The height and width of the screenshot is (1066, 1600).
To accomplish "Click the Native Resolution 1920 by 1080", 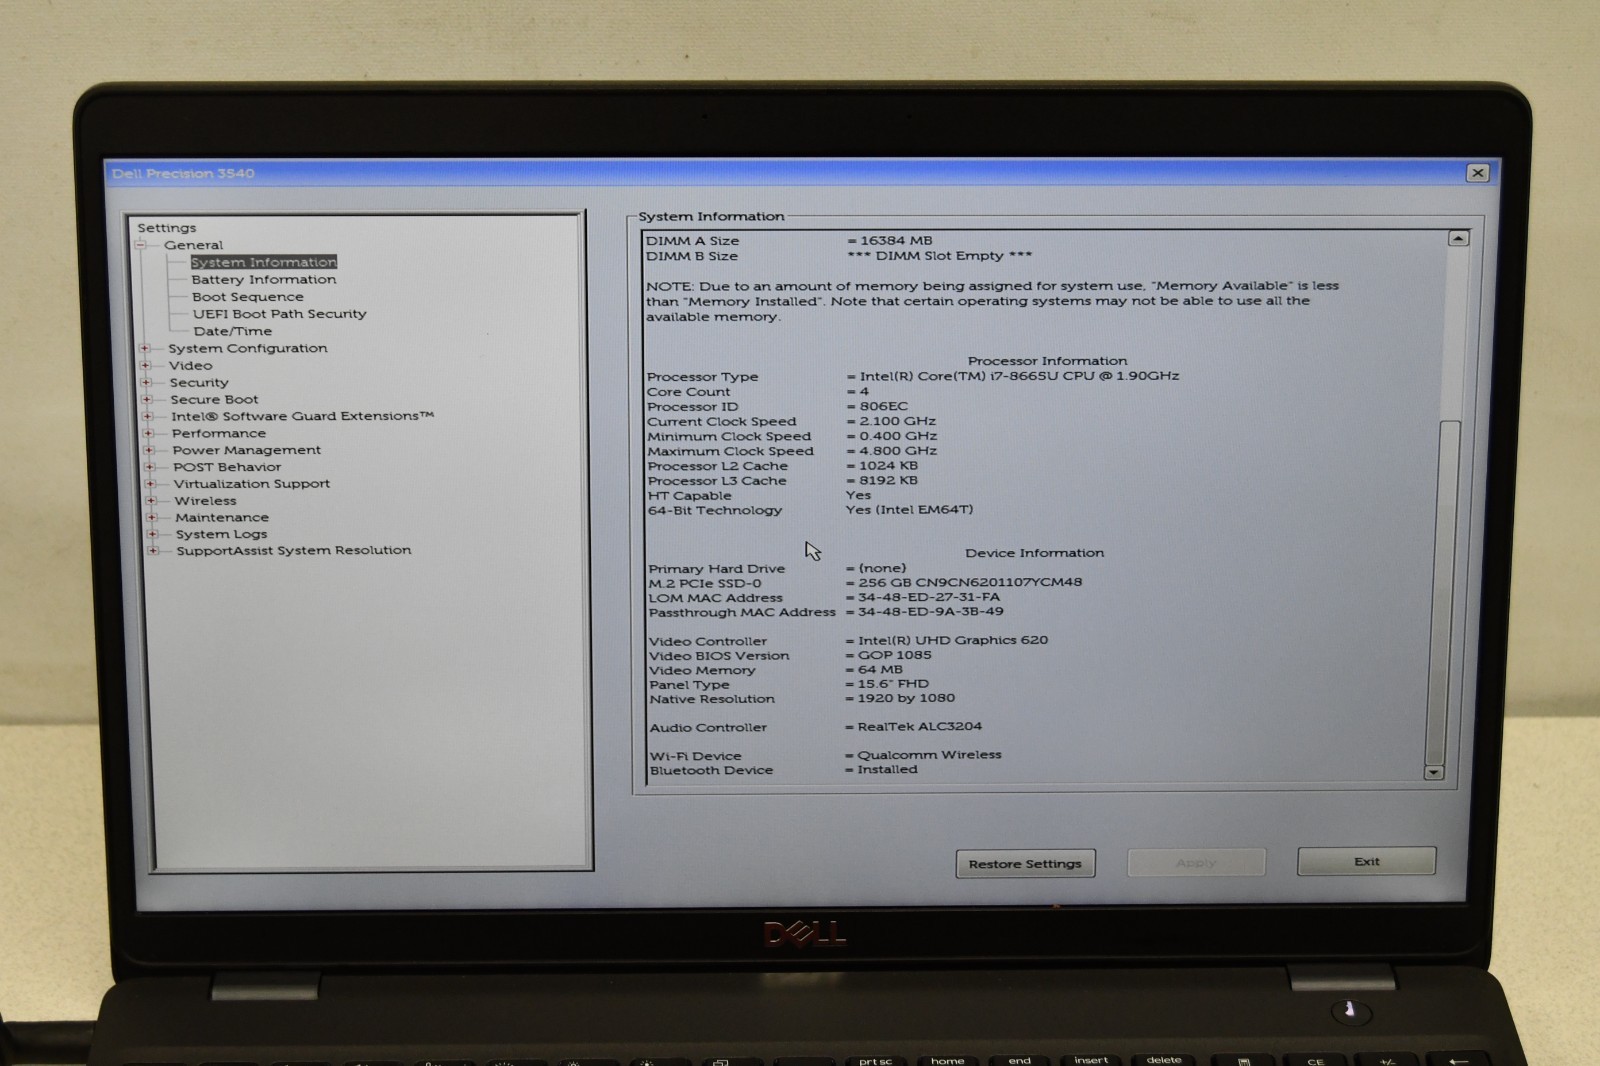I will (x=906, y=698).
